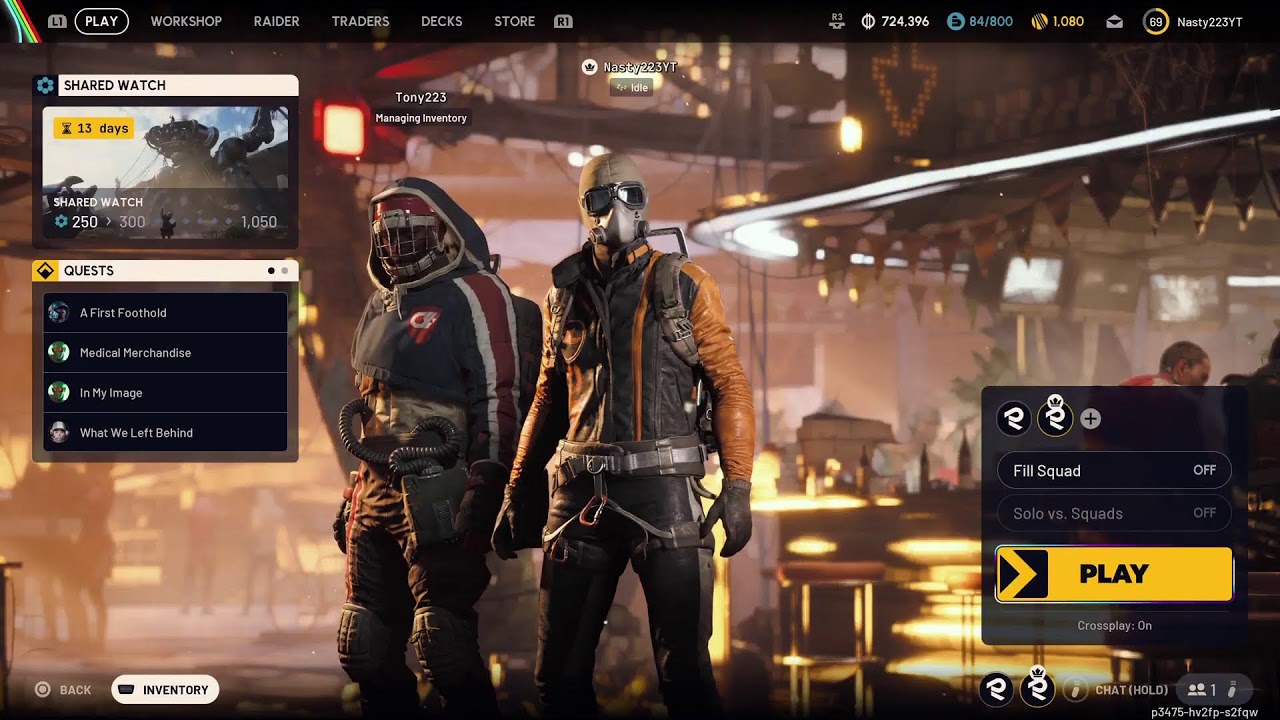
Task: Open the Nasty223YT profile name in top bar
Action: pos(1209,22)
